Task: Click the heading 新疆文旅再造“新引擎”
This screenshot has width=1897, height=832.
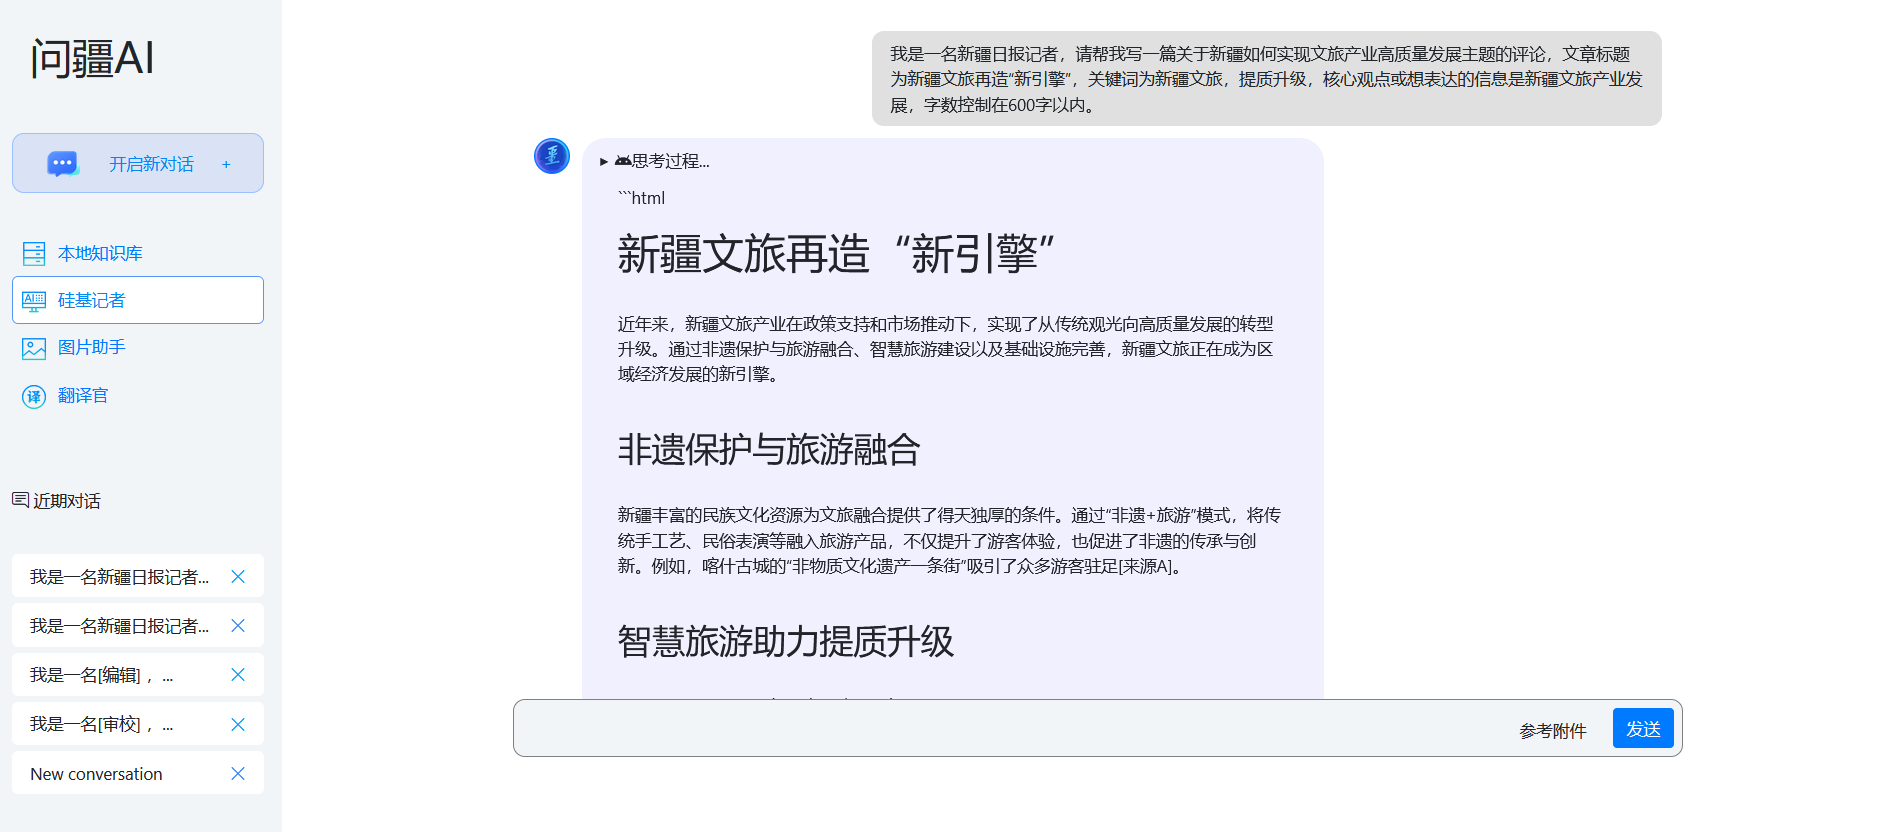Action: (836, 254)
